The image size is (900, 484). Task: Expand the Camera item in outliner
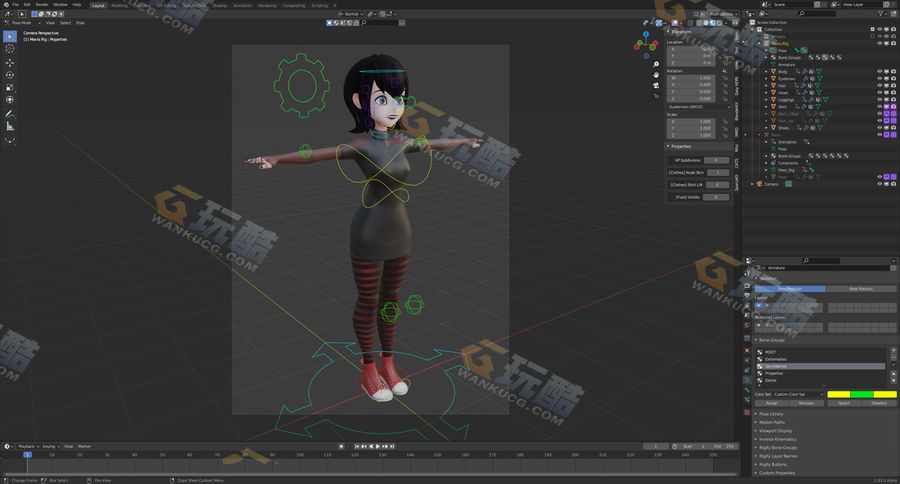point(752,184)
